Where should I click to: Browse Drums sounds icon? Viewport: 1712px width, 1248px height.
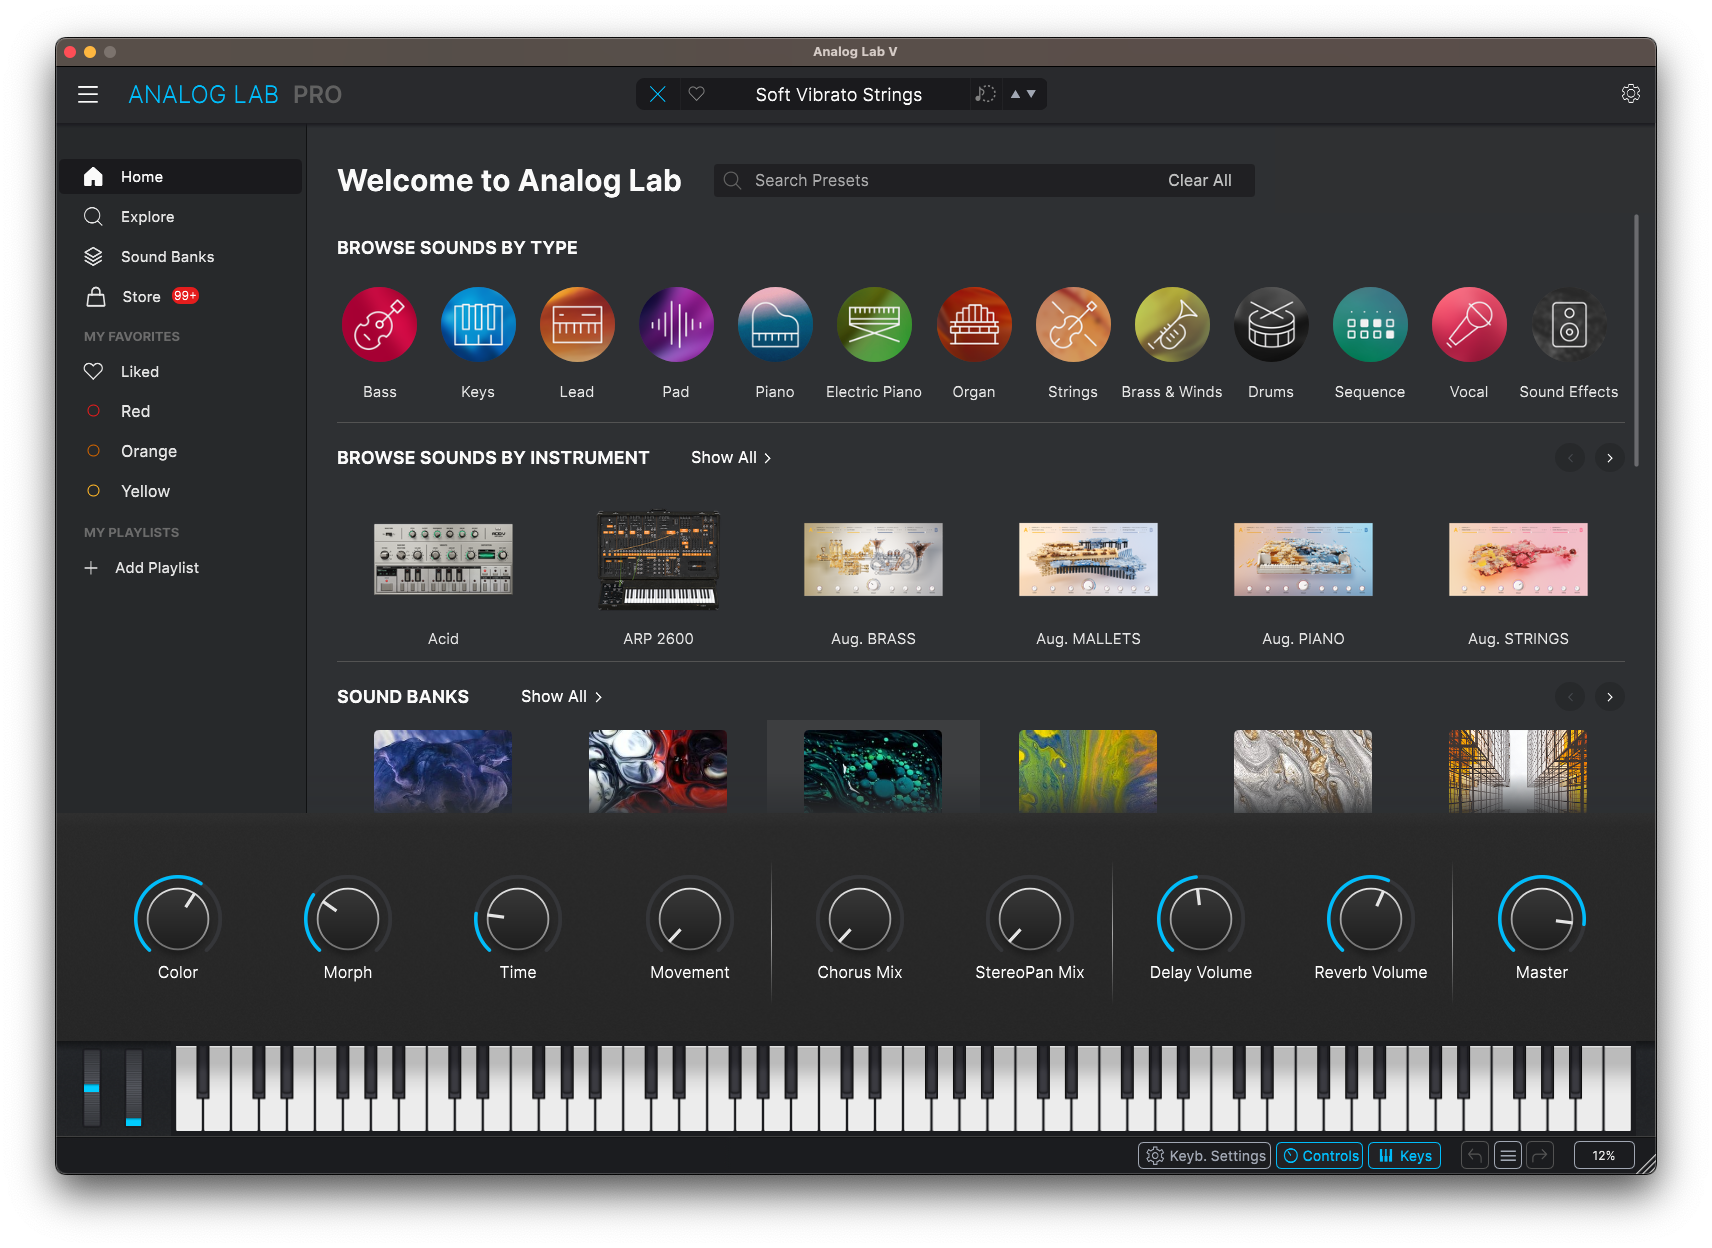pyautogui.click(x=1271, y=325)
